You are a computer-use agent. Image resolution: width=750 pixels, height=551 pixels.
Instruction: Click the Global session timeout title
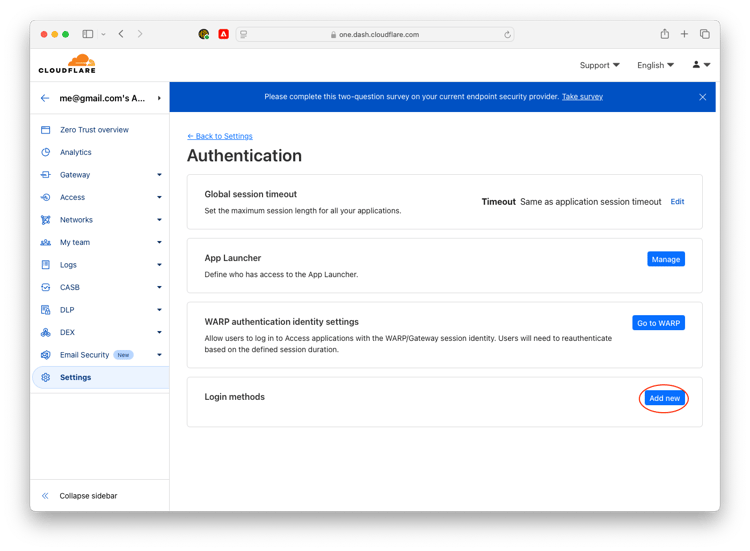pyautogui.click(x=251, y=194)
